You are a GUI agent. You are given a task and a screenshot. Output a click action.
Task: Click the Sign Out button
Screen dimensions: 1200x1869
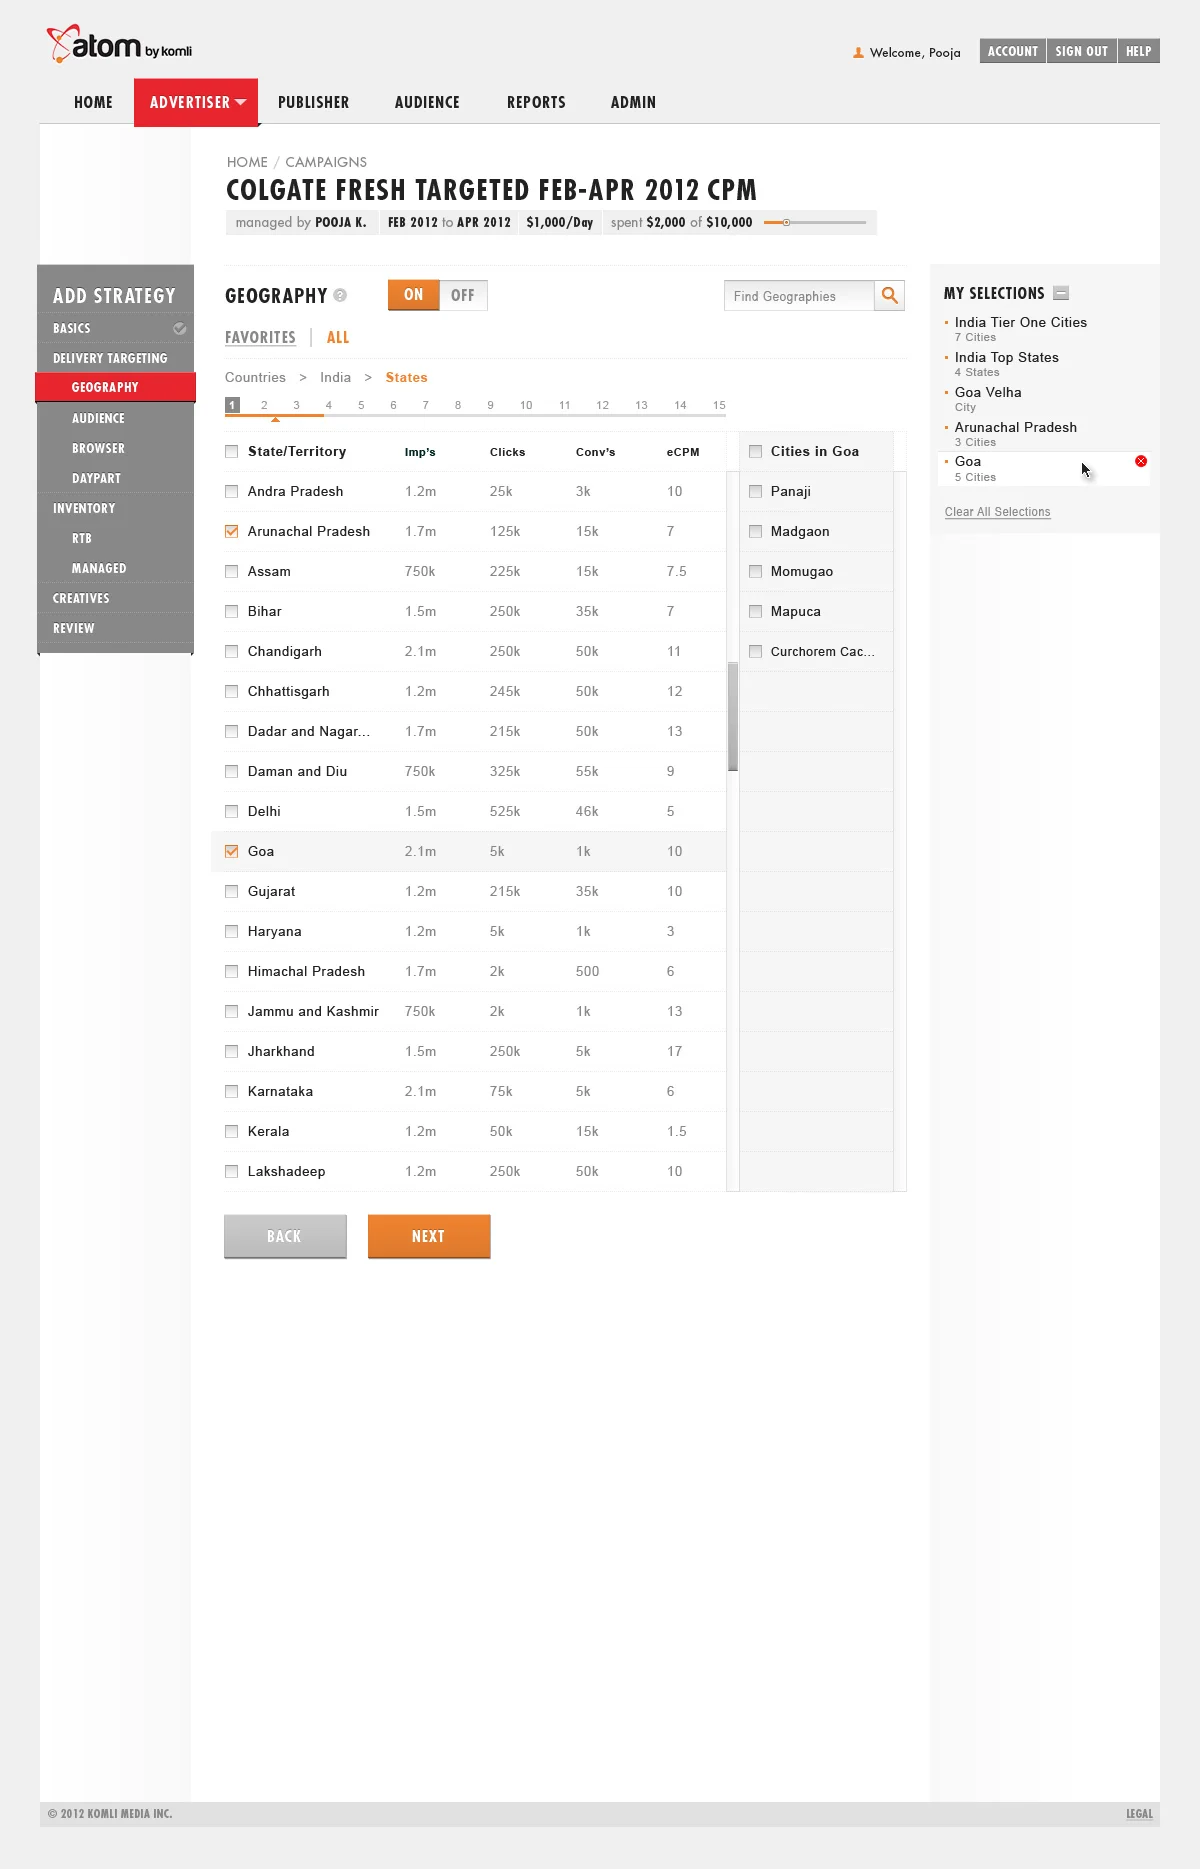[1082, 51]
